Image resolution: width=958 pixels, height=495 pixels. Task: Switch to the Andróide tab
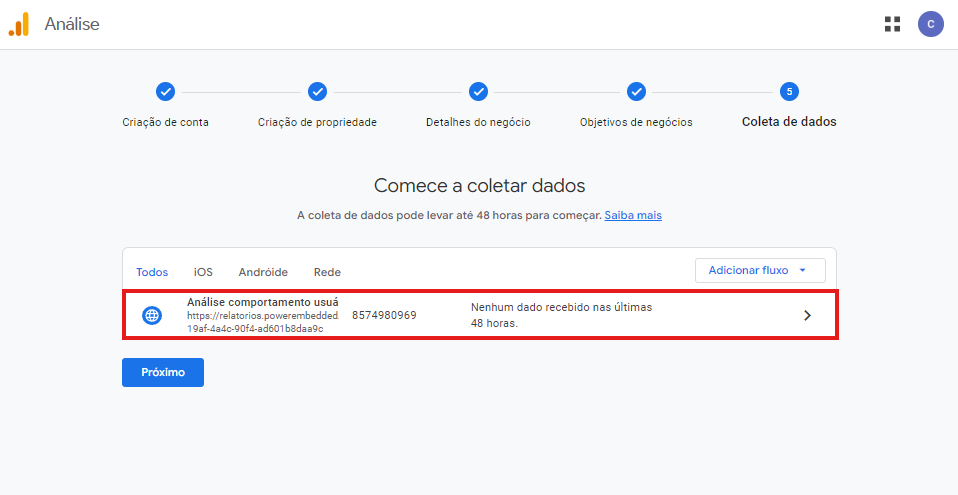[263, 272]
